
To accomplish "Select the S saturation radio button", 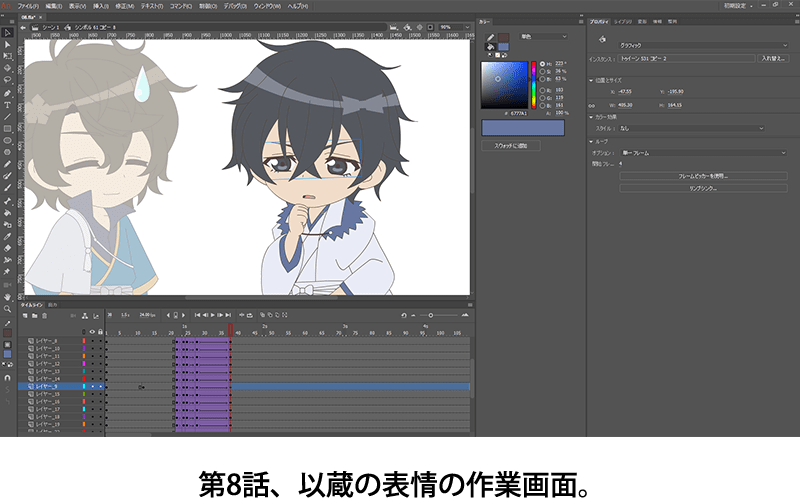I will (542, 71).
